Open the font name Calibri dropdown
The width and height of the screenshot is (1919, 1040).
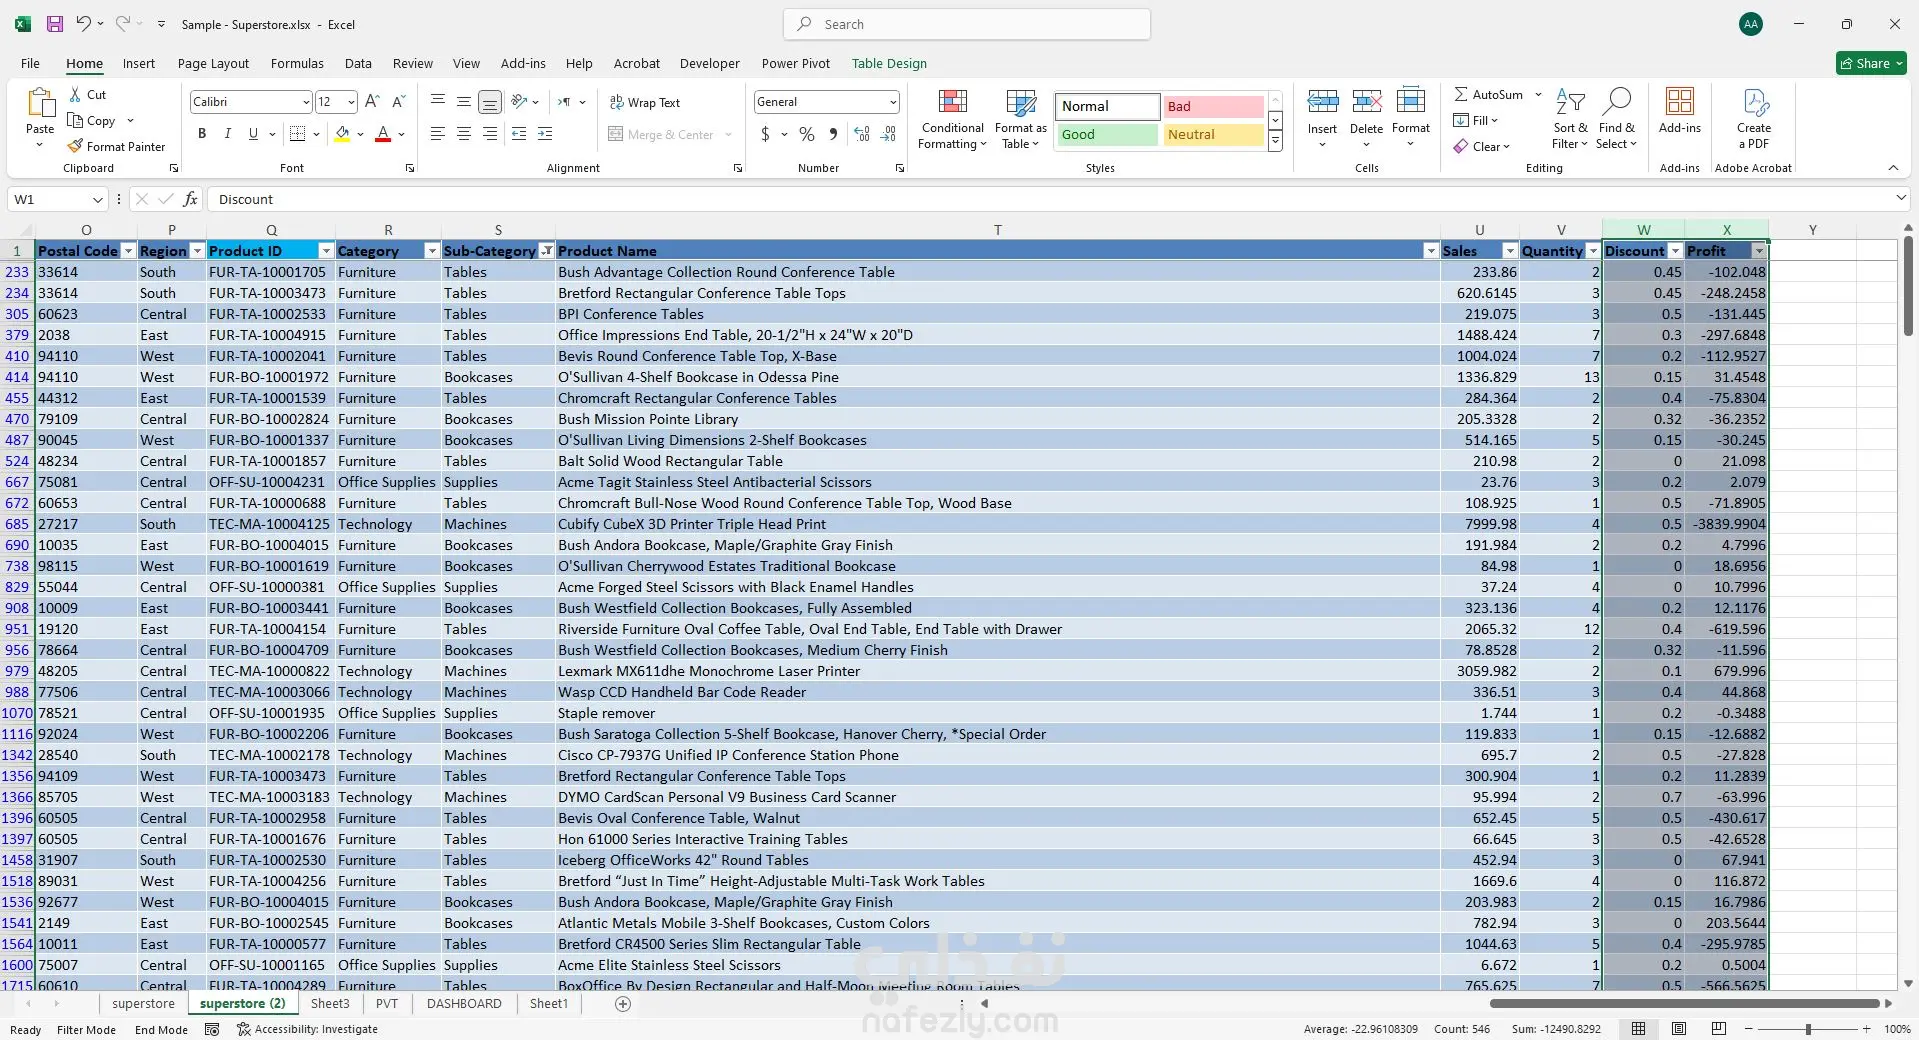306,102
